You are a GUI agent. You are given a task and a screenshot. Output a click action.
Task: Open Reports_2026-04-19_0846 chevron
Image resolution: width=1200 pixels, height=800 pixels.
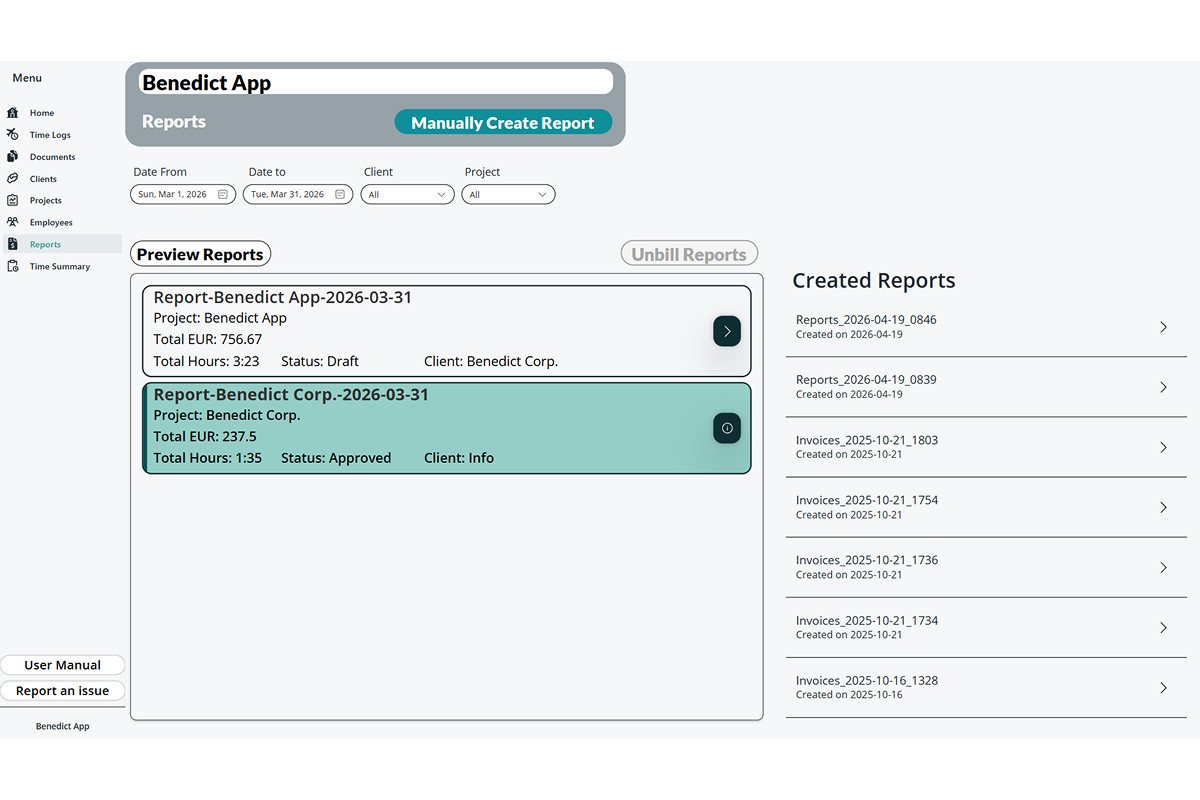click(x=1163, y=327)
